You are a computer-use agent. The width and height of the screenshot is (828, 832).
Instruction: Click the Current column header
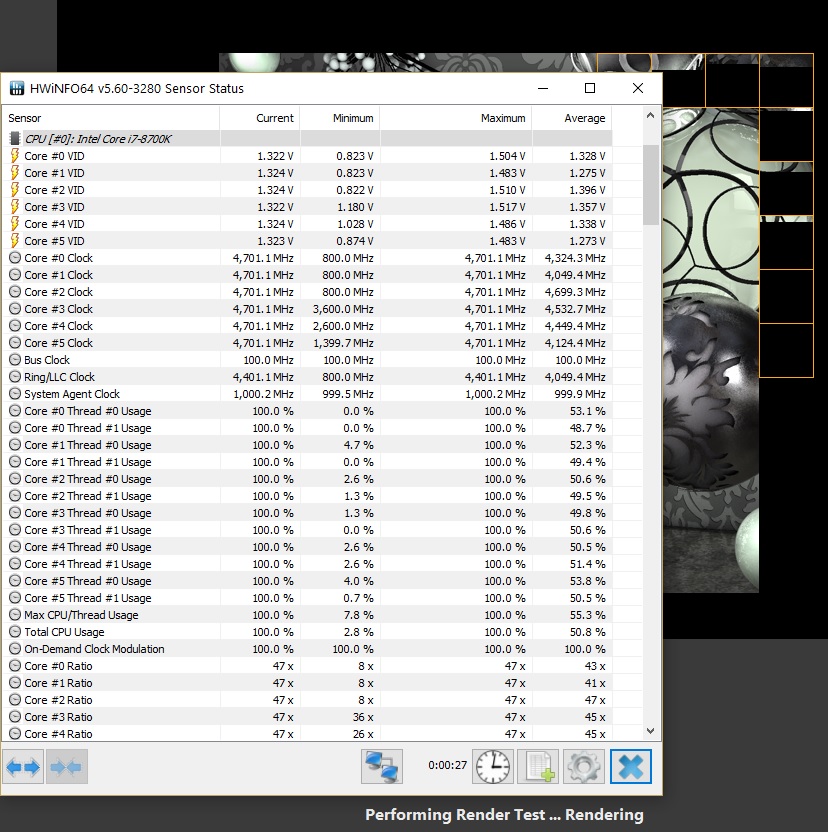point(260,118)
